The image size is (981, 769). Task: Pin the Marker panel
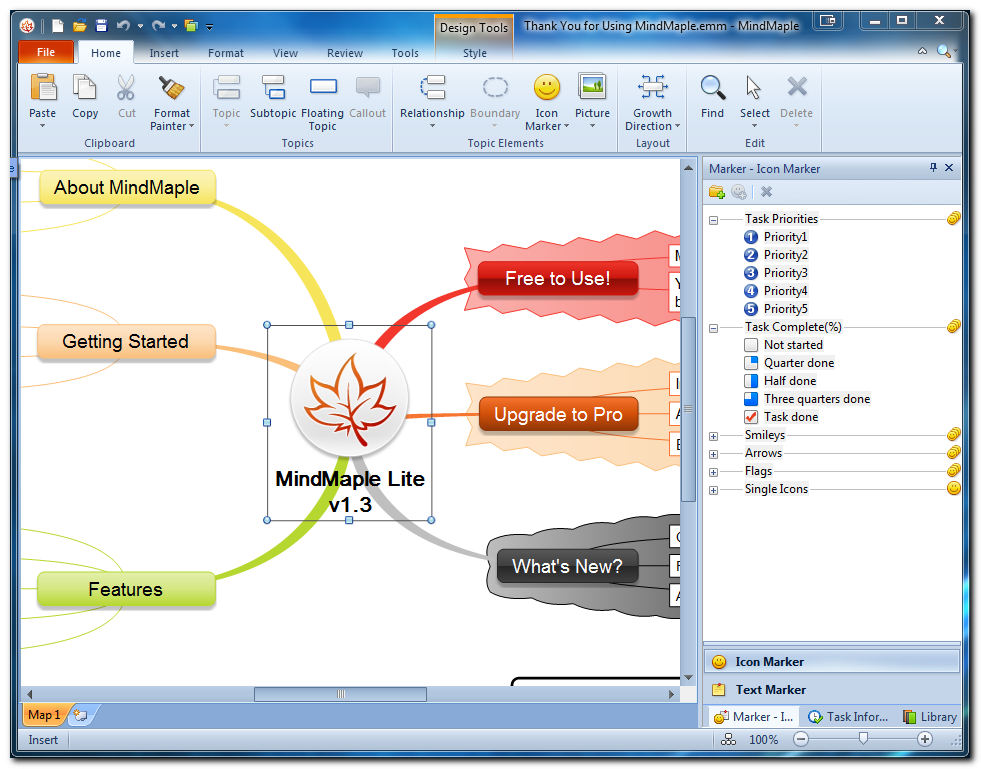(x=933, y=168)
